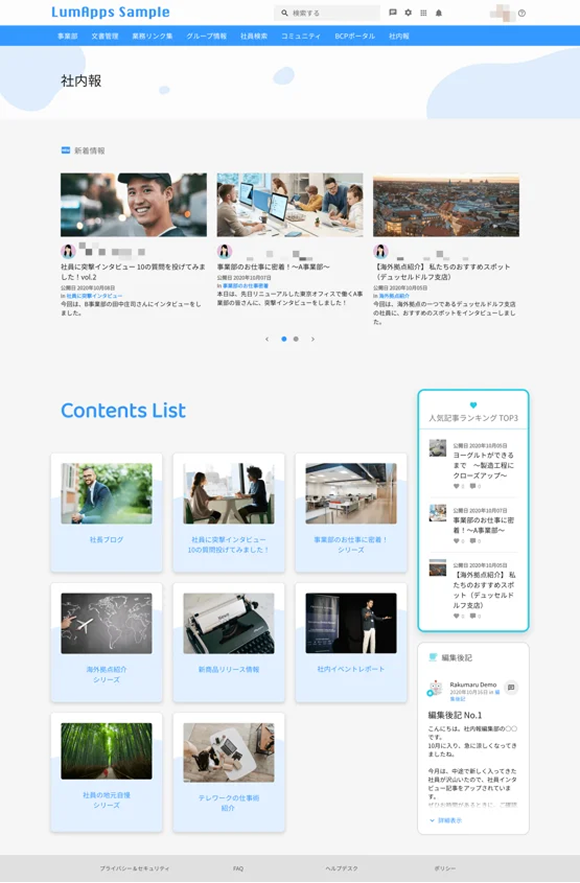
Task: Open the user profile avatar menu
Action: click(x=502, y=13)
